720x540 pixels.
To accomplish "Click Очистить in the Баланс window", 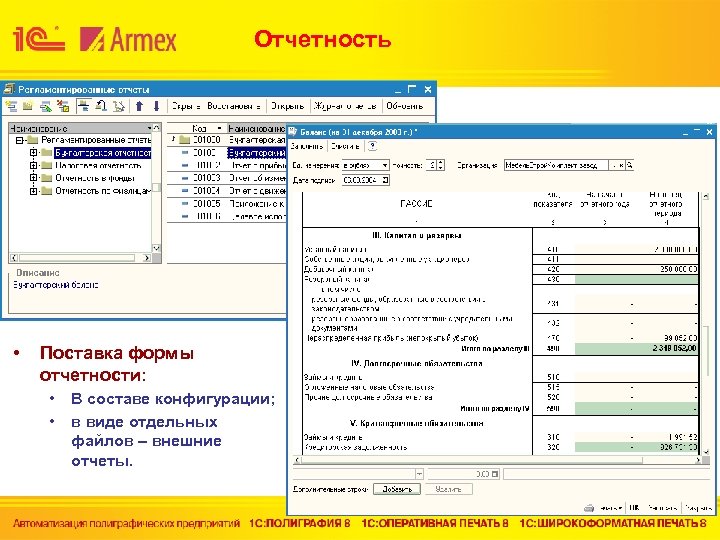I will pyautogui.click(x=345, y=146).
